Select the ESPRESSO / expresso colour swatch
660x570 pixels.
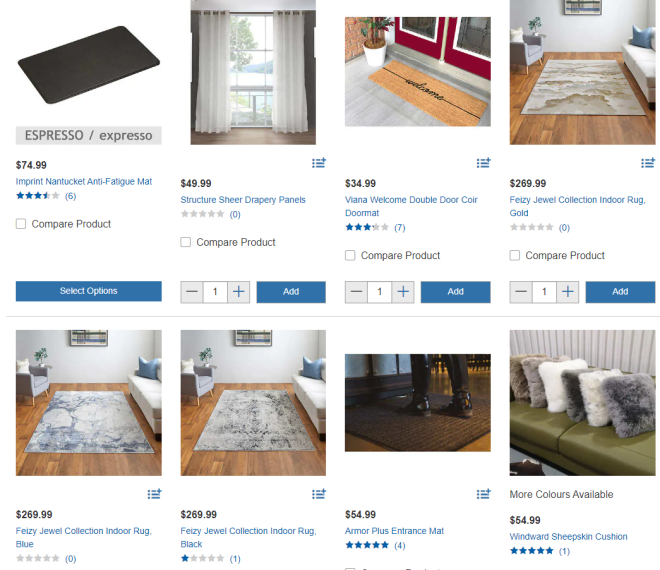click(x=88, y=136)
